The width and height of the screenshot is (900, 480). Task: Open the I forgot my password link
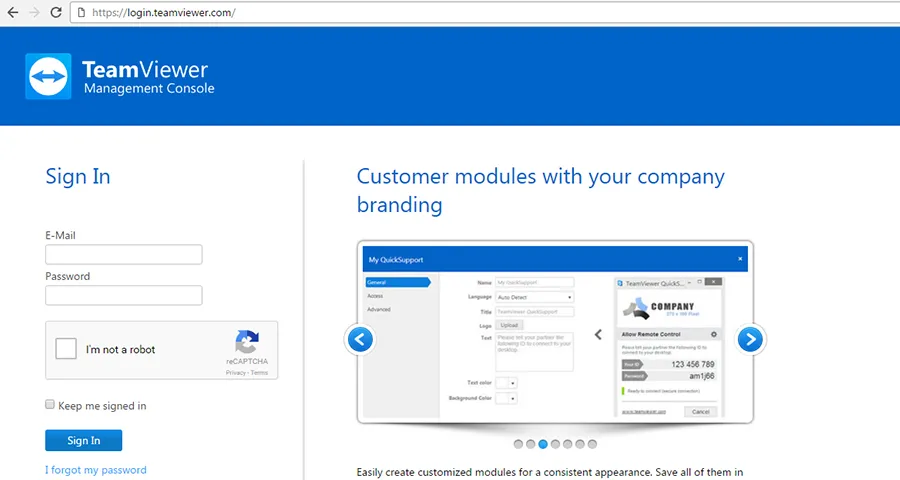[96, 470]
